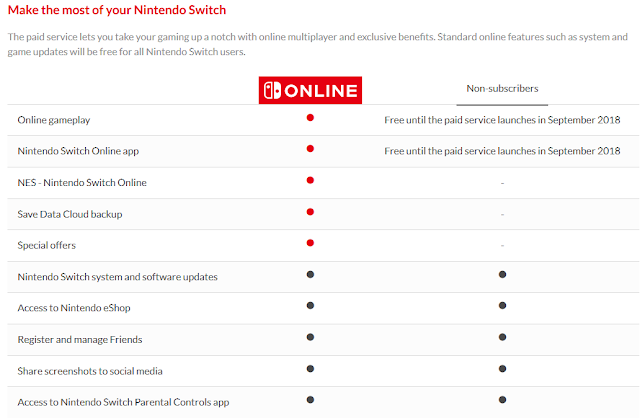
Task: Click the 'Make the most of your Nintendo Switch' heading
Action: pos(117,10)
